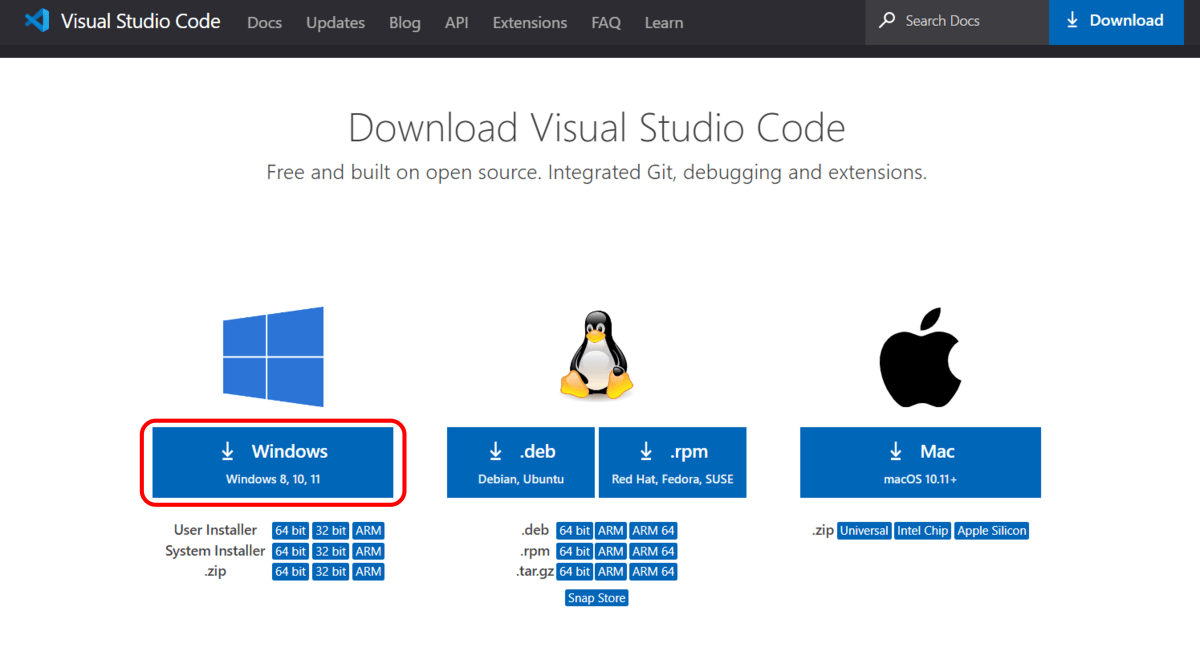
Task: Choose System Installer 32 bit
Action: pos(331,551)
